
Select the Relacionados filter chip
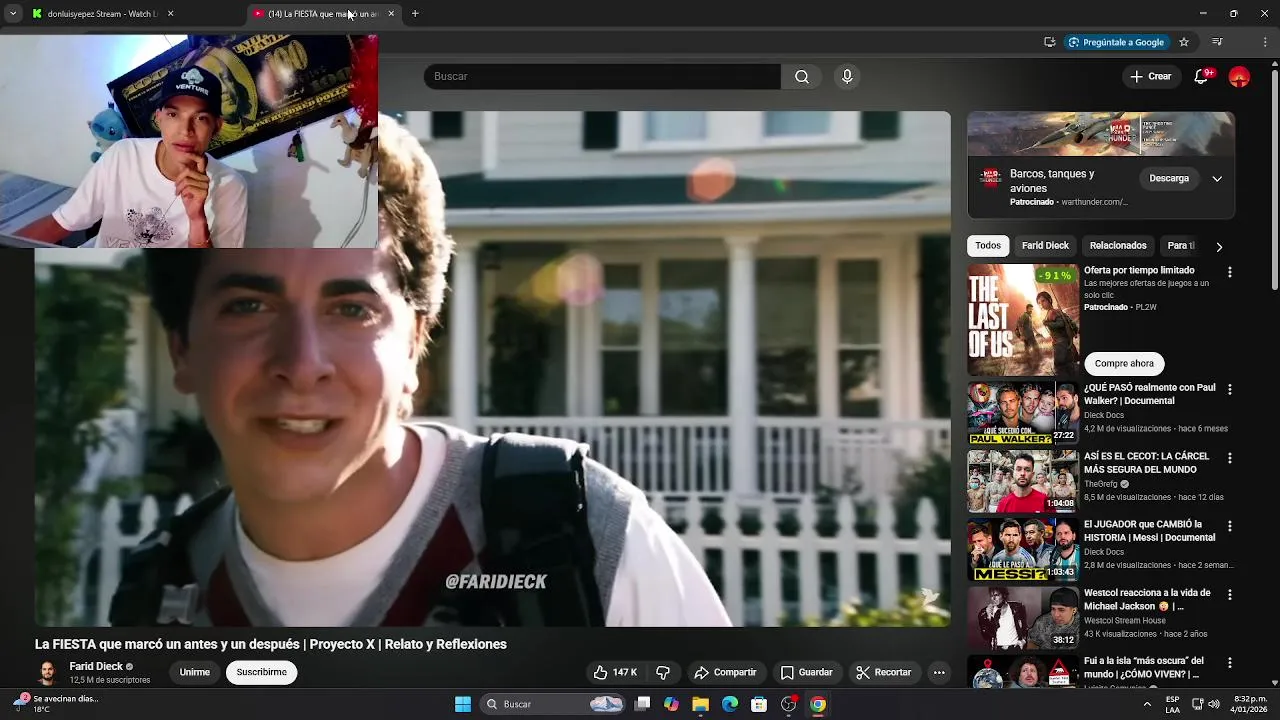coord(1118,246)
